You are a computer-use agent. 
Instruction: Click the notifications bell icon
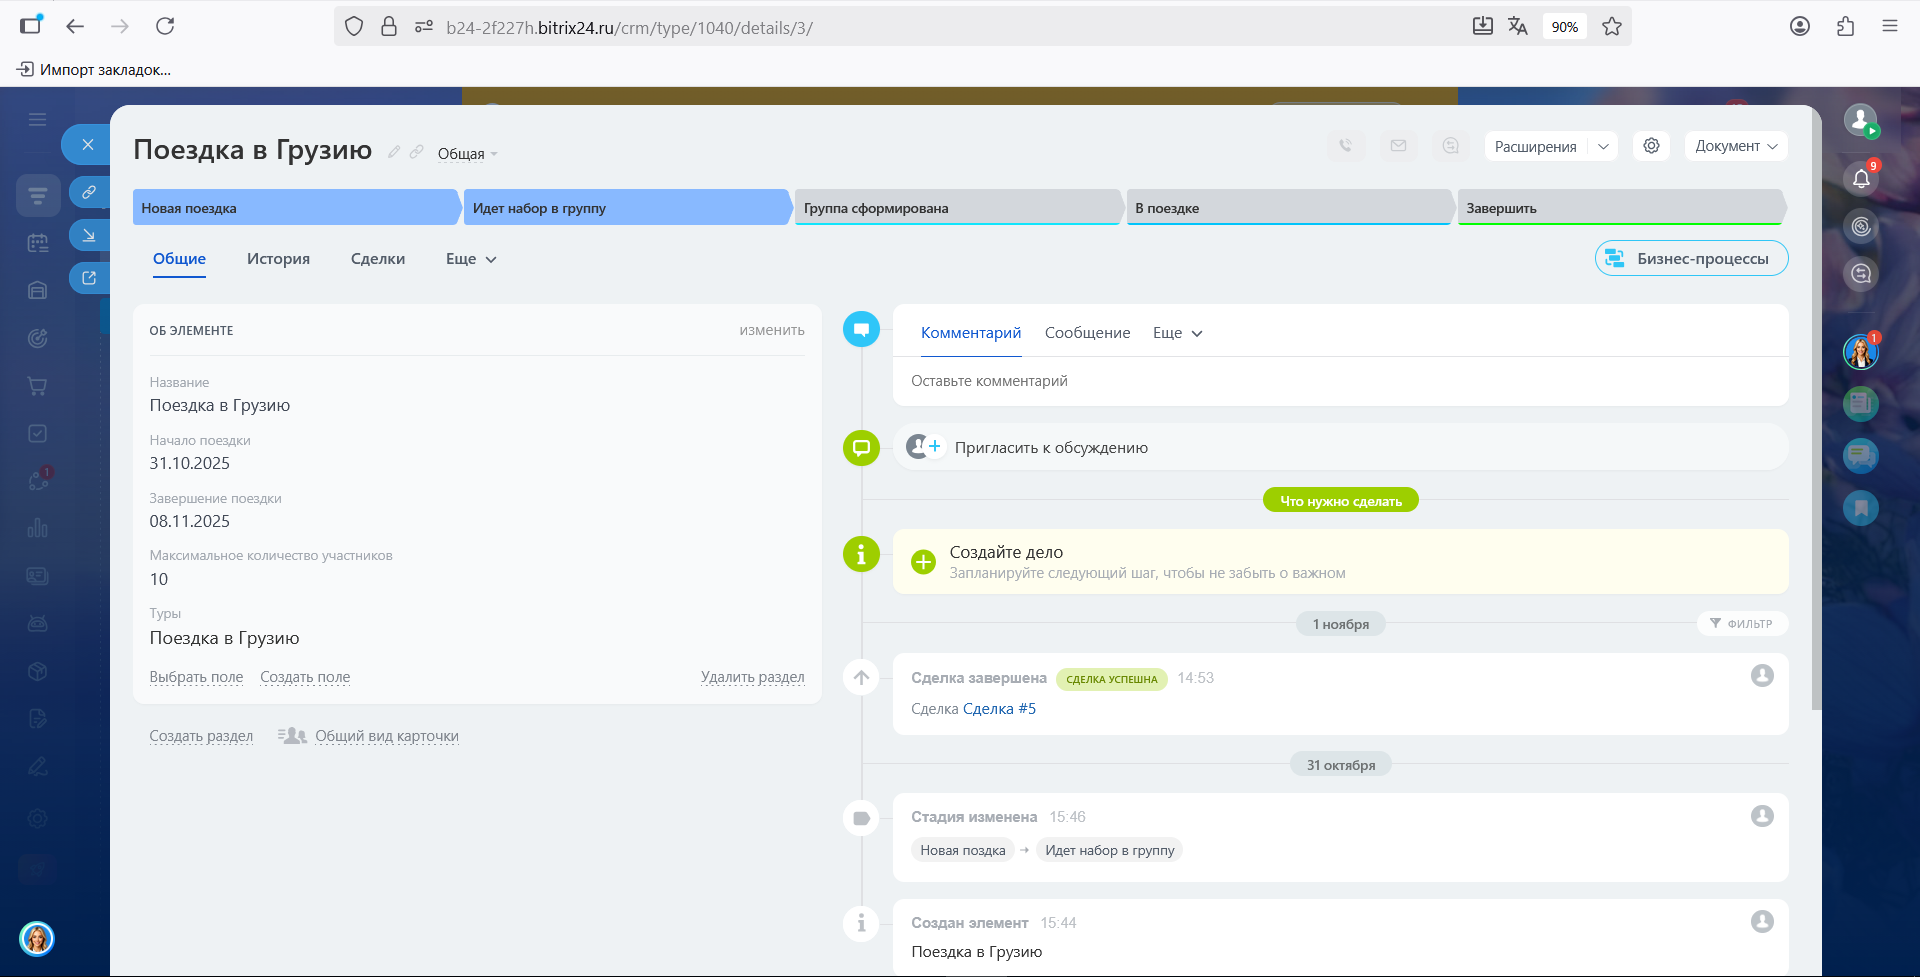(1860, 179)
